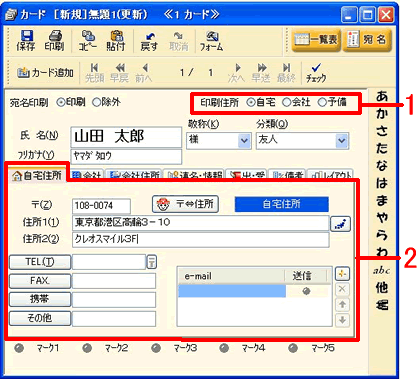420x379 pixels.
Task: Toggle マーク4 indicator
Action: click(x=224, y=348)
